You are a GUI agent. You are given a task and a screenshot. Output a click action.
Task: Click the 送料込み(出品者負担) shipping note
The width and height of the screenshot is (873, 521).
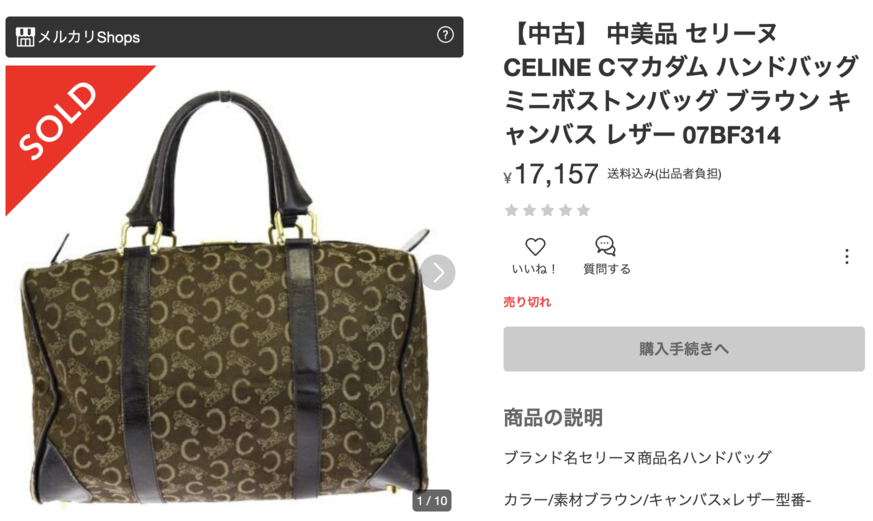click(x=664, y=174)
